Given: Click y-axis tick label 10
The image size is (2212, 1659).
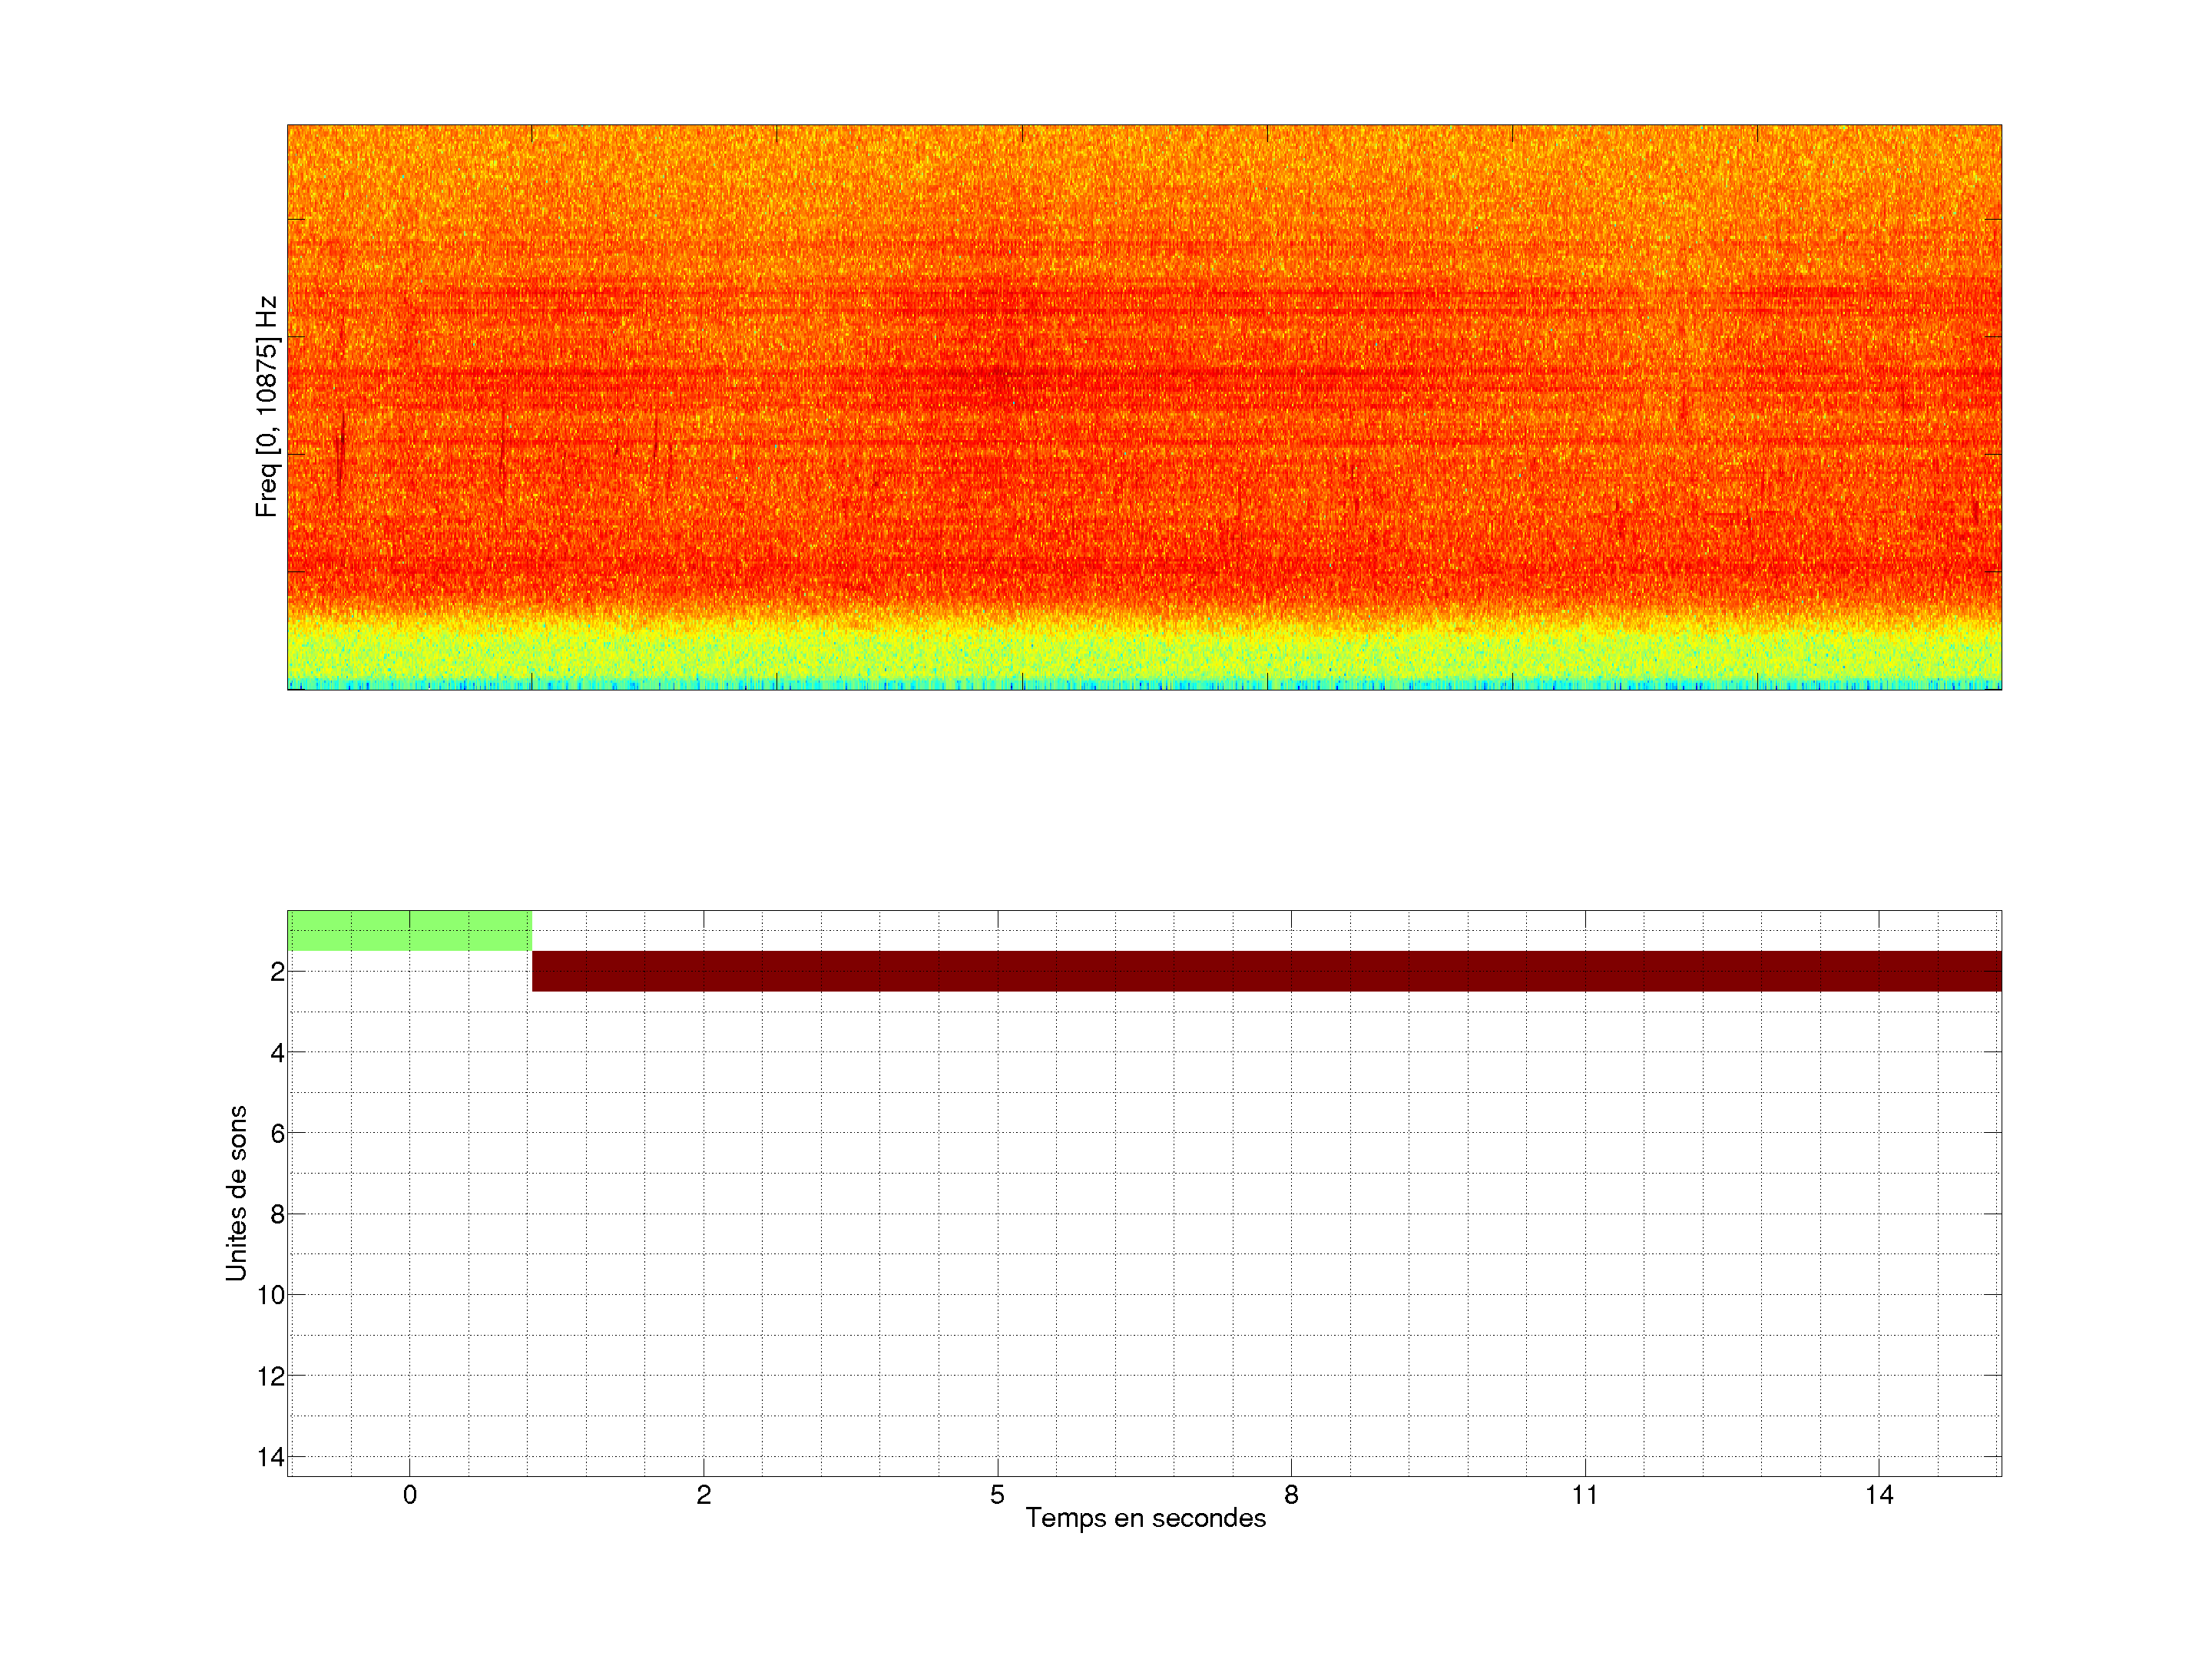Looking at the screenshot, I should 271,1295.
